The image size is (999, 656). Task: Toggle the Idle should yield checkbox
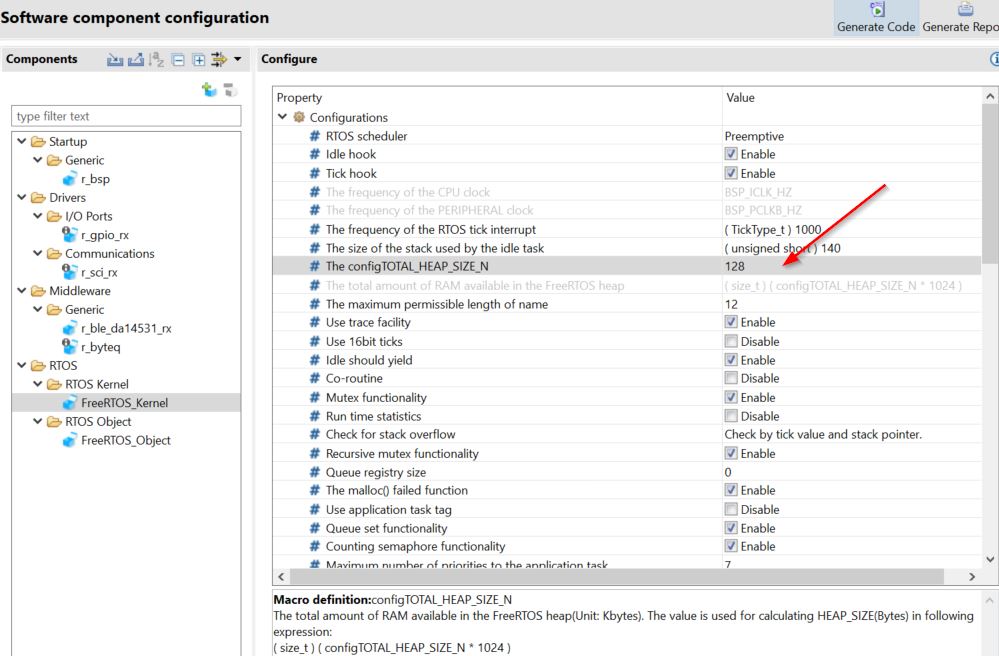[x=731, y=359]
